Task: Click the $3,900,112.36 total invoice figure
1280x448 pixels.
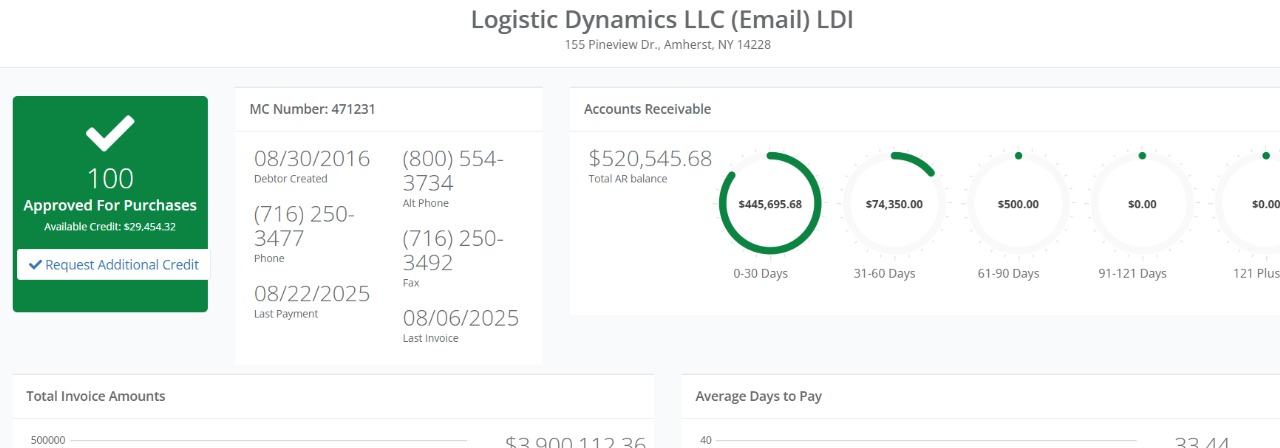Action: [x=576, y=441]
